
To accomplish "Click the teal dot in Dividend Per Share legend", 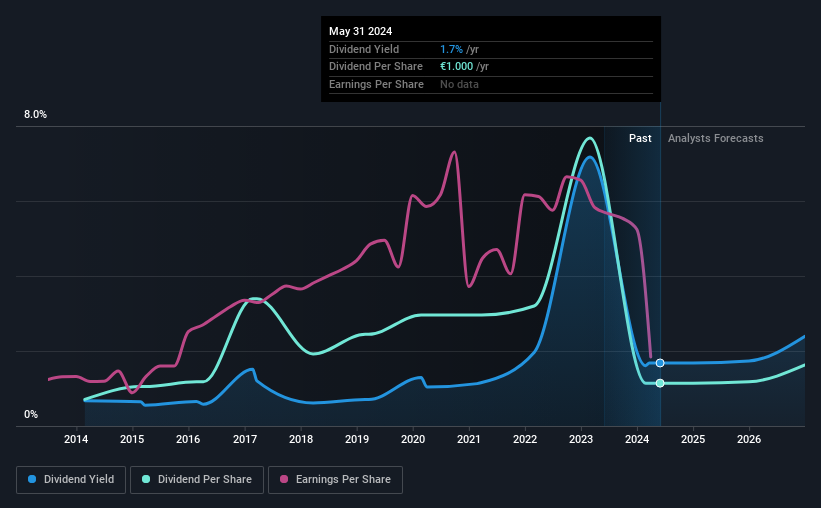I will [146, 479].
